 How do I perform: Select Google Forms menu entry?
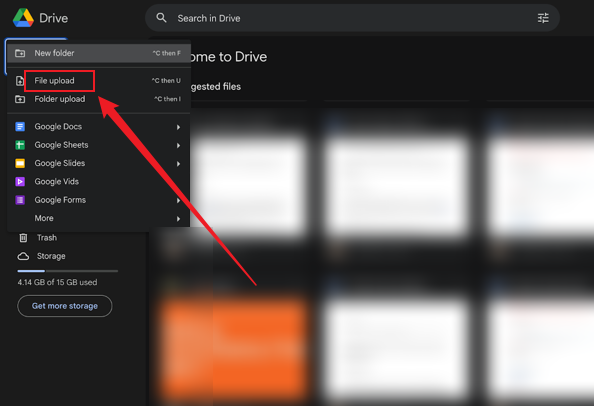click(99, 200)
